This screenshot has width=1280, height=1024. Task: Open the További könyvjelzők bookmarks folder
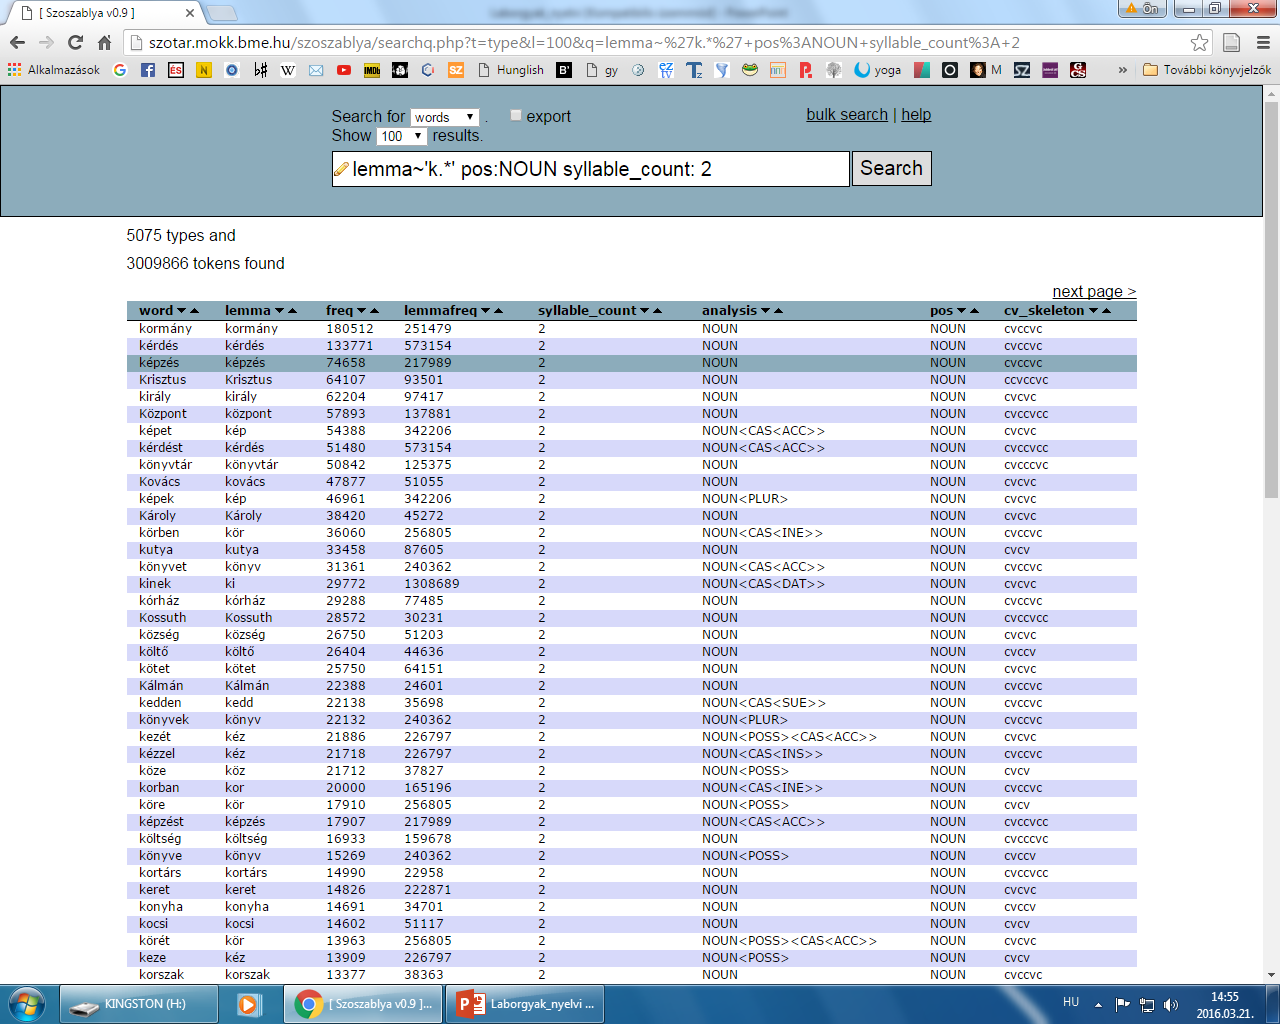pyautogui.click(x=1207, y=70)
